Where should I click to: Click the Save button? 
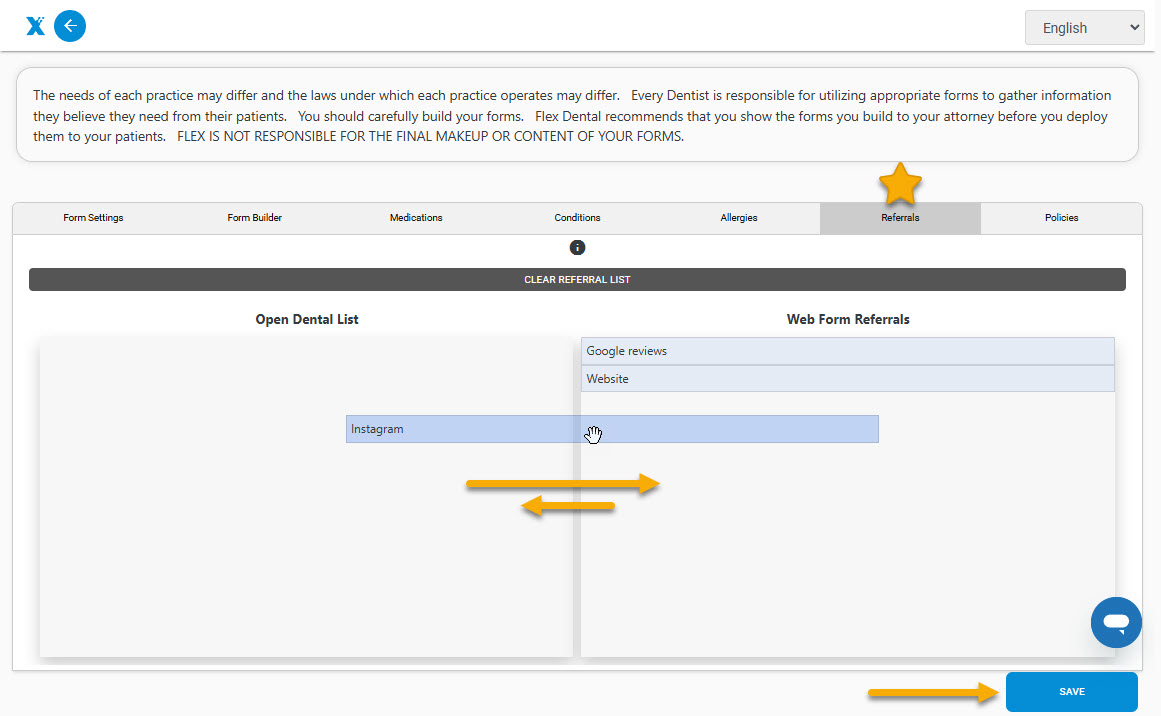(1071, 692)
